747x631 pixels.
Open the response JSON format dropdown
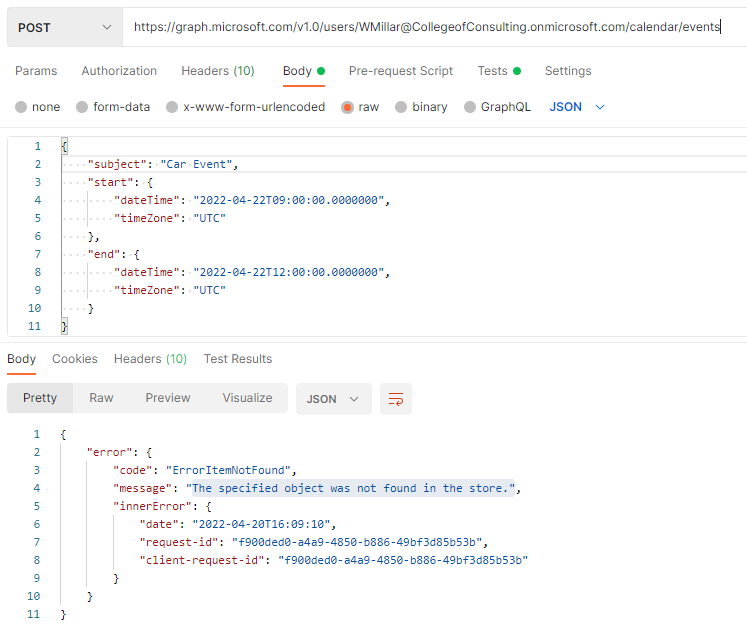[333, 399]
